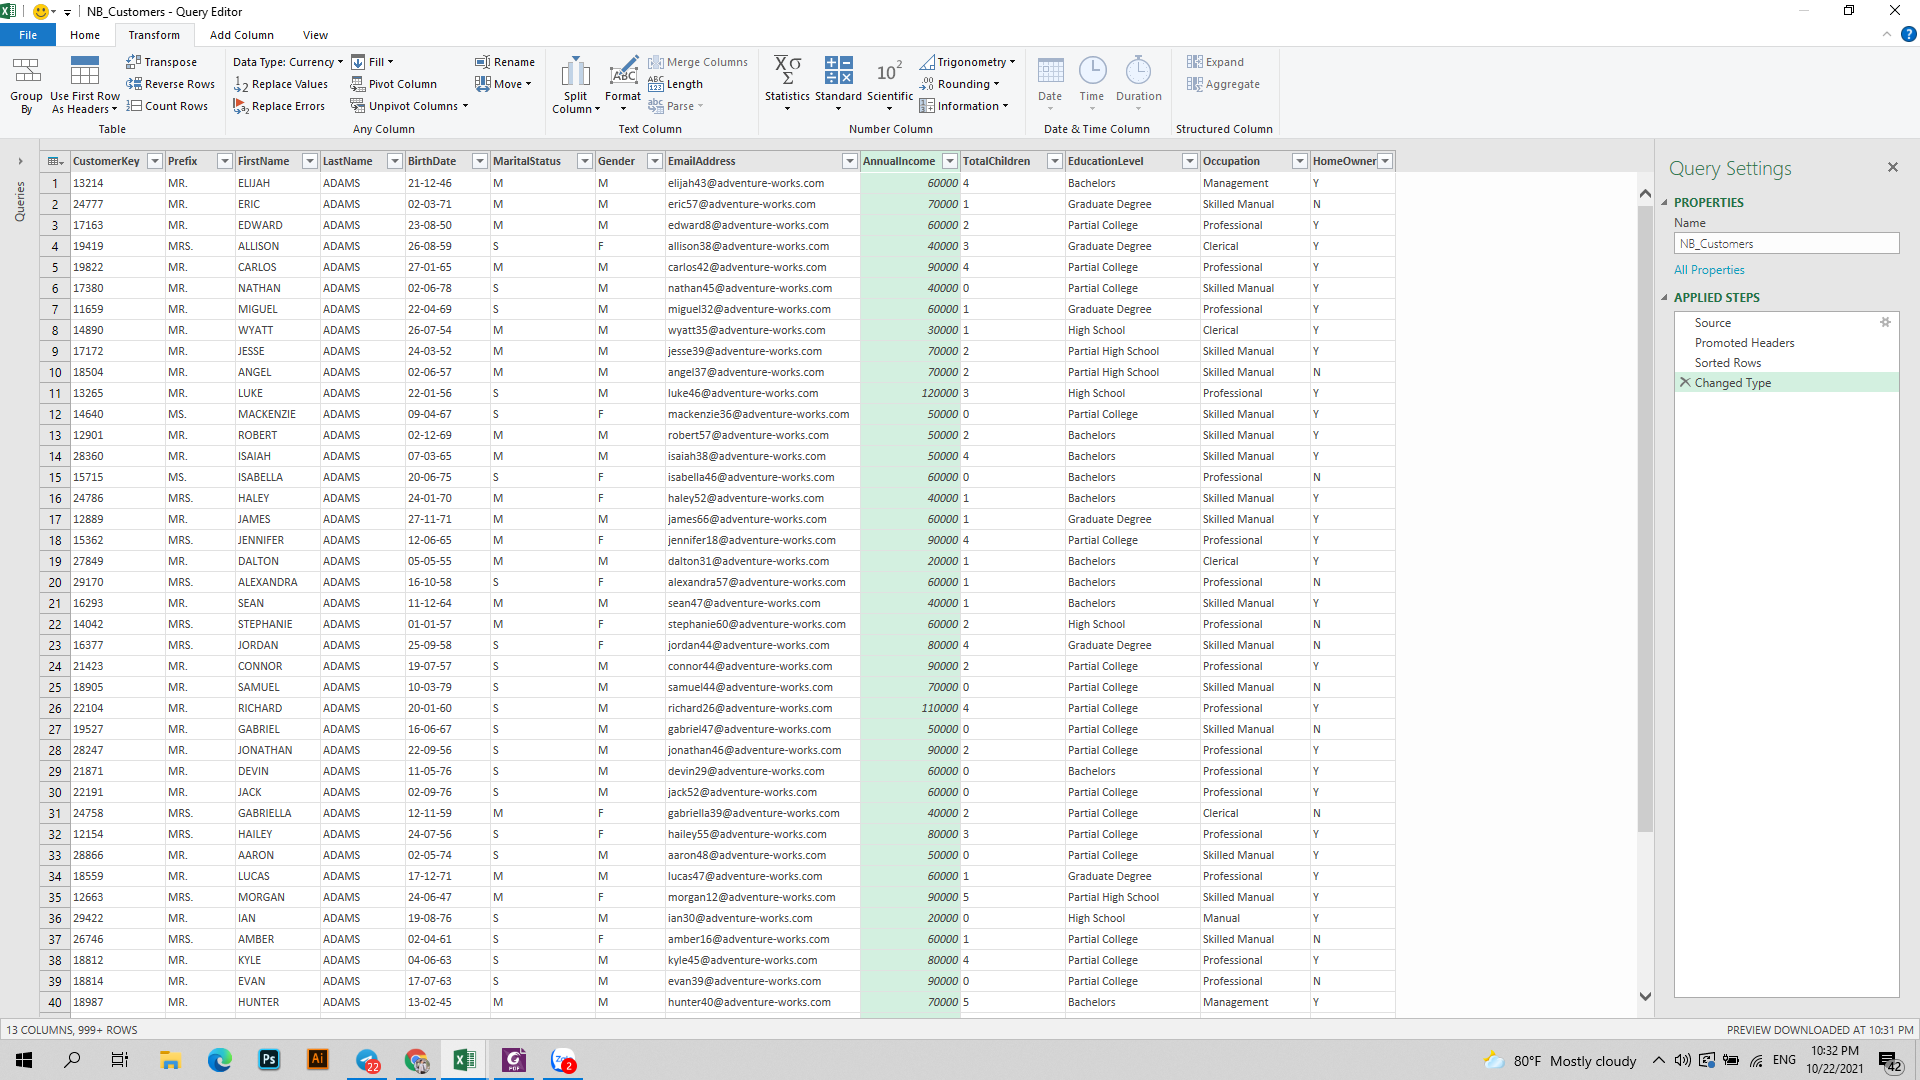Expand the Queries pane
The width and height of the screenshot is (1920, 1080).
coord(20,161)
